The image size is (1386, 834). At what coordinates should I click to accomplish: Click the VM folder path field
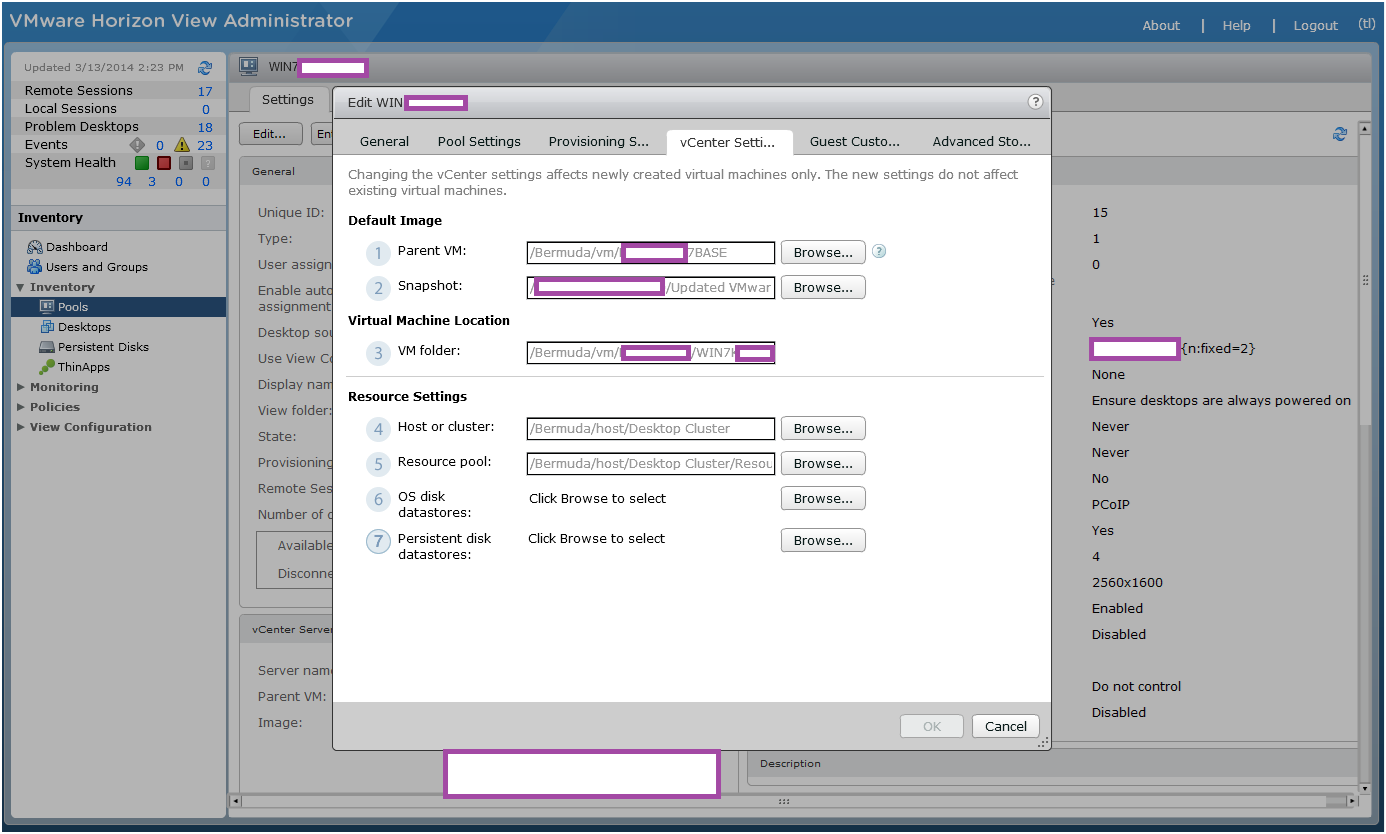click(x=651, y=352)
